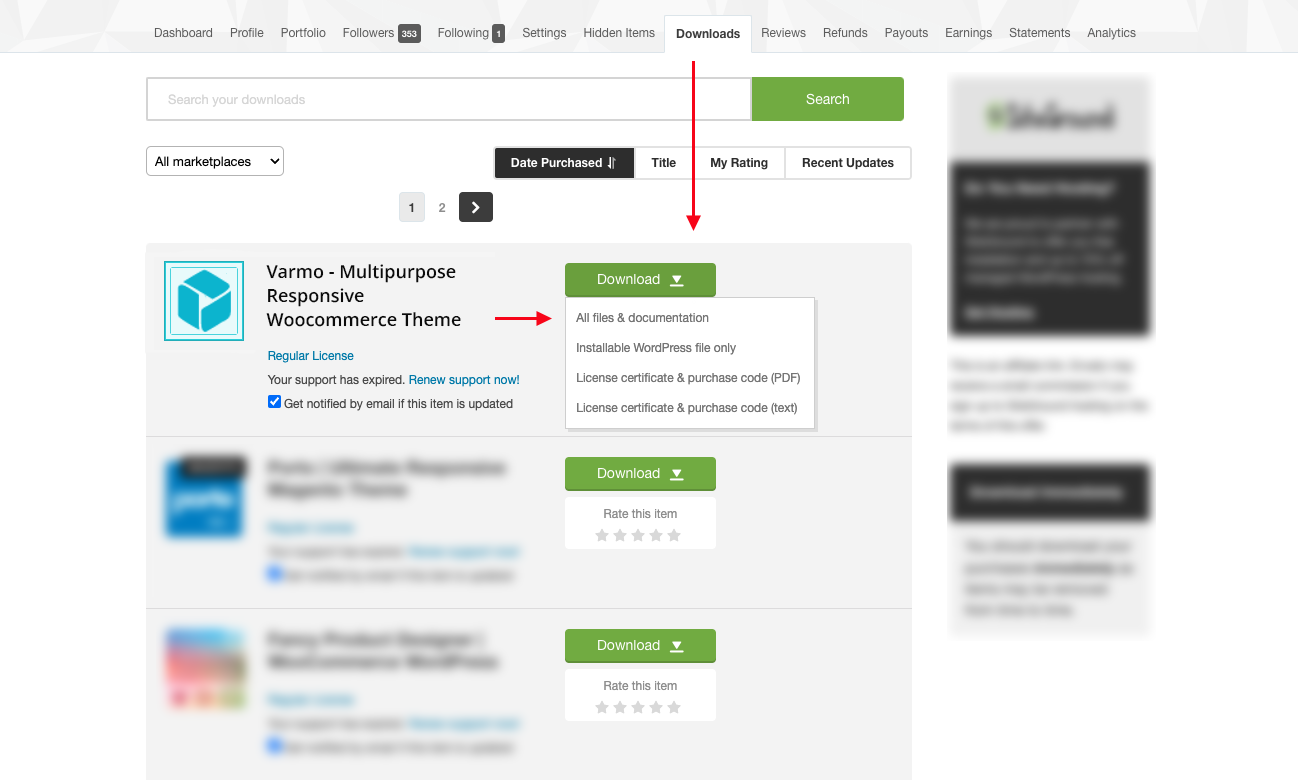Give the third item one star

click(602, 708)
